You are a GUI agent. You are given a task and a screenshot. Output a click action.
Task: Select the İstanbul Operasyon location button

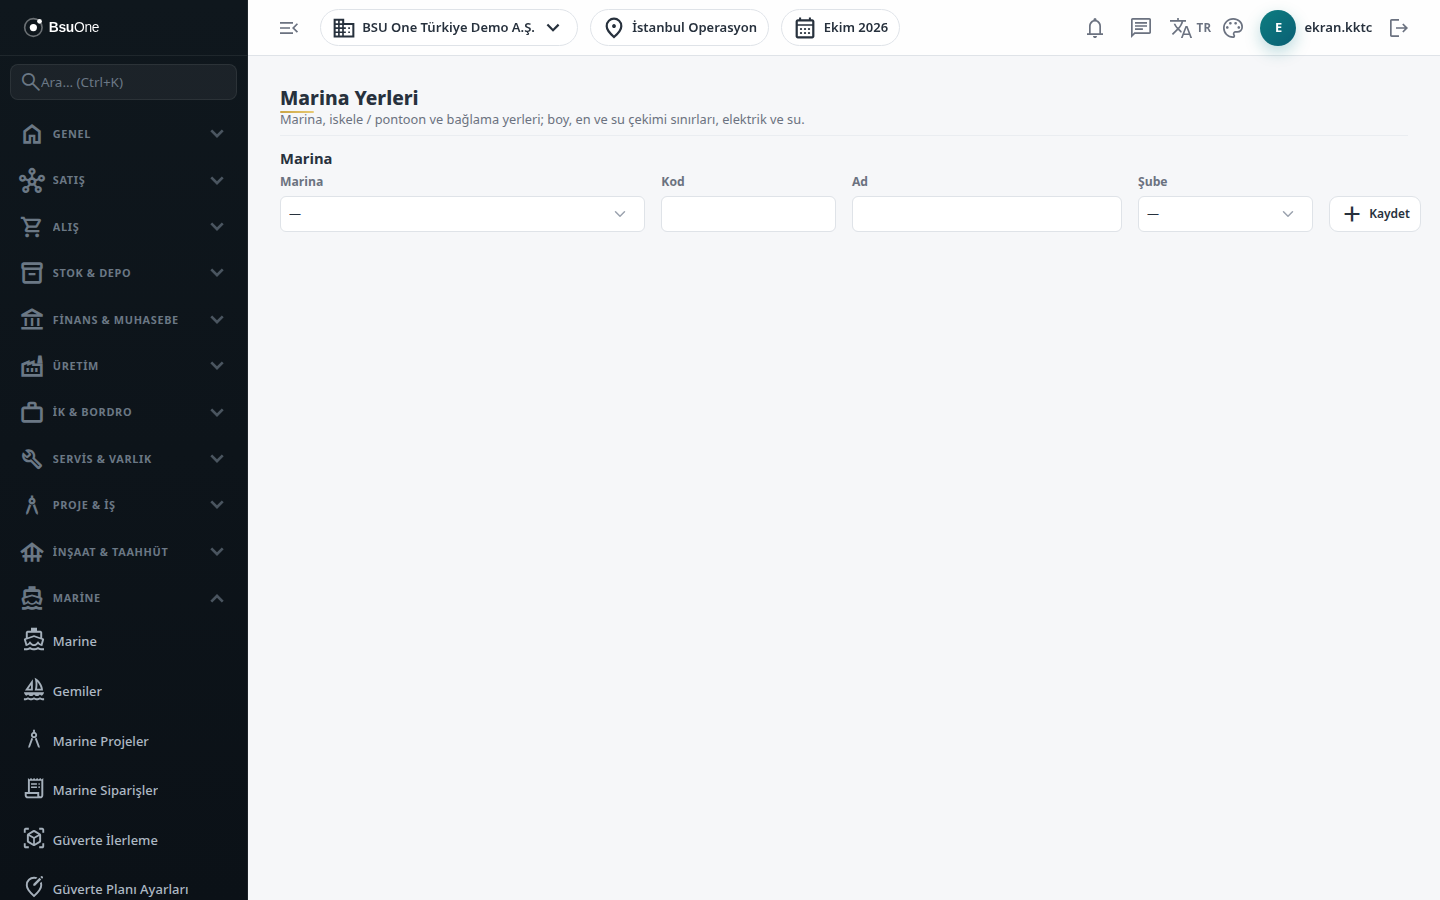pos(680,28)
